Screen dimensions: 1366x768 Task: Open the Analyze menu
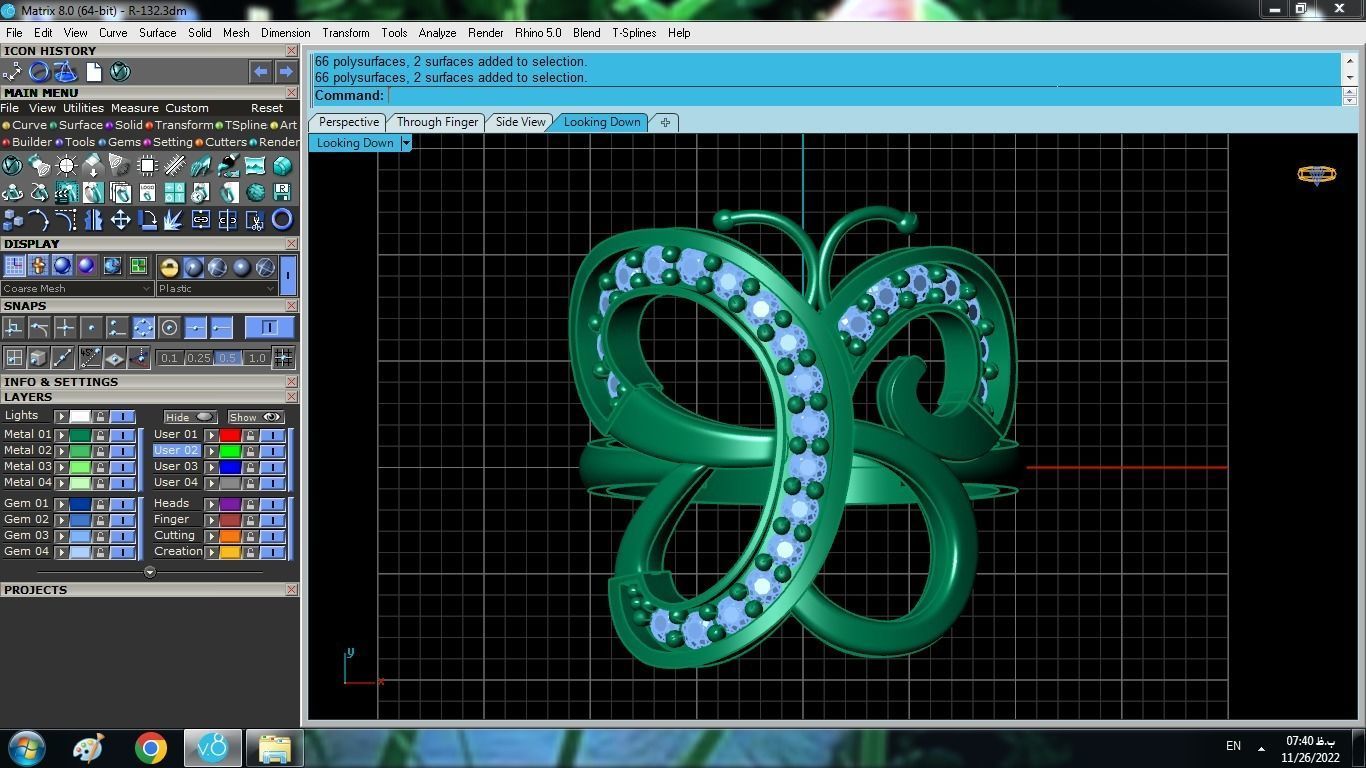click(x=437, y=33)
